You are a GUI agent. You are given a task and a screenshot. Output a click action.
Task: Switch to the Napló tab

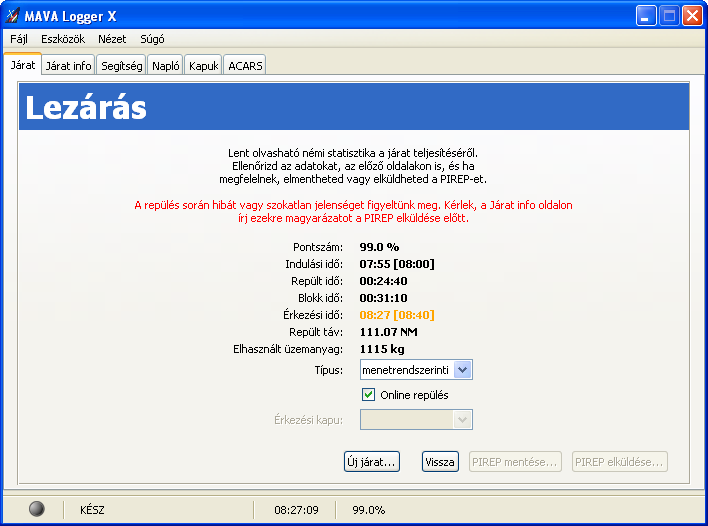point(166,66)
